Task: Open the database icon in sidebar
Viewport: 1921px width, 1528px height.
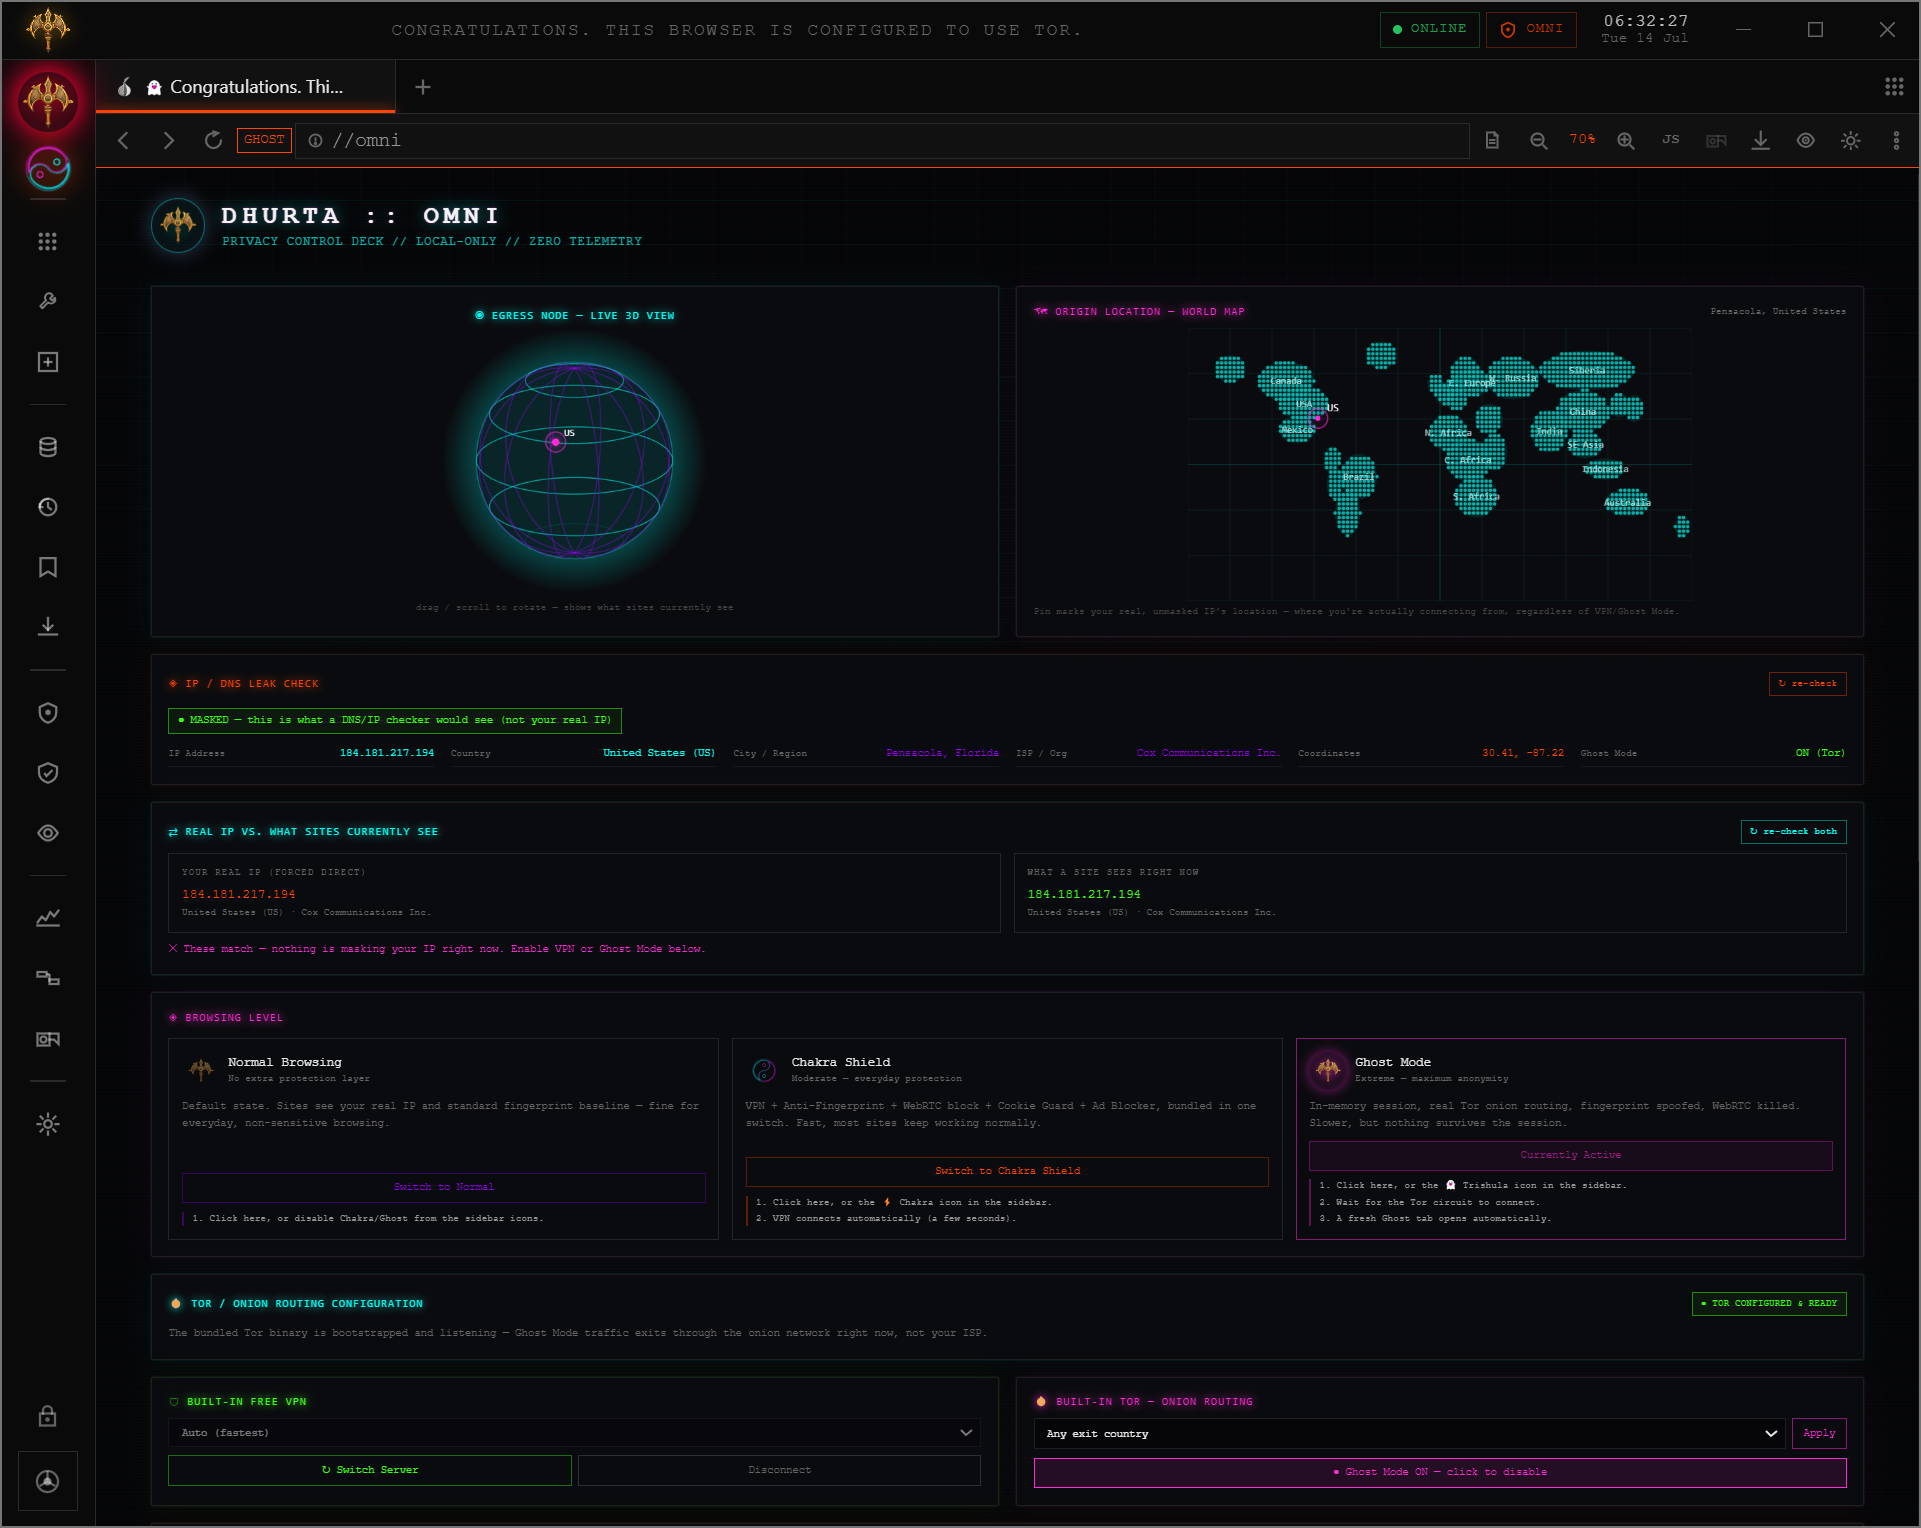Action: [x=47, y=447]
